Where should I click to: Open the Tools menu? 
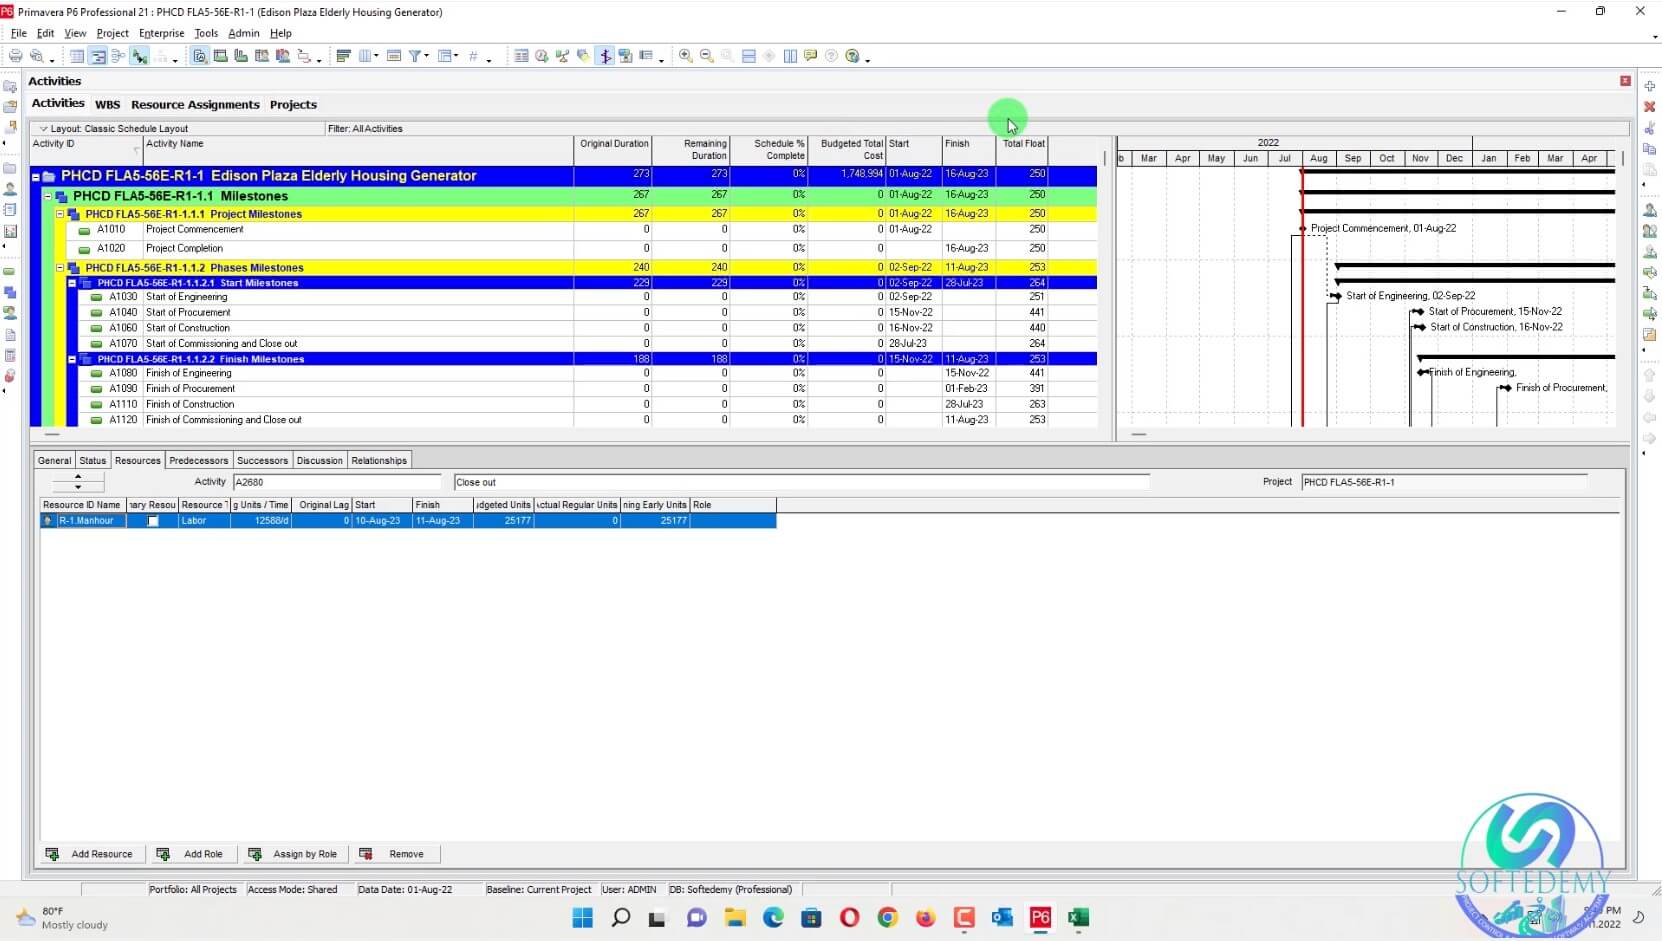(x=206, y=33)
